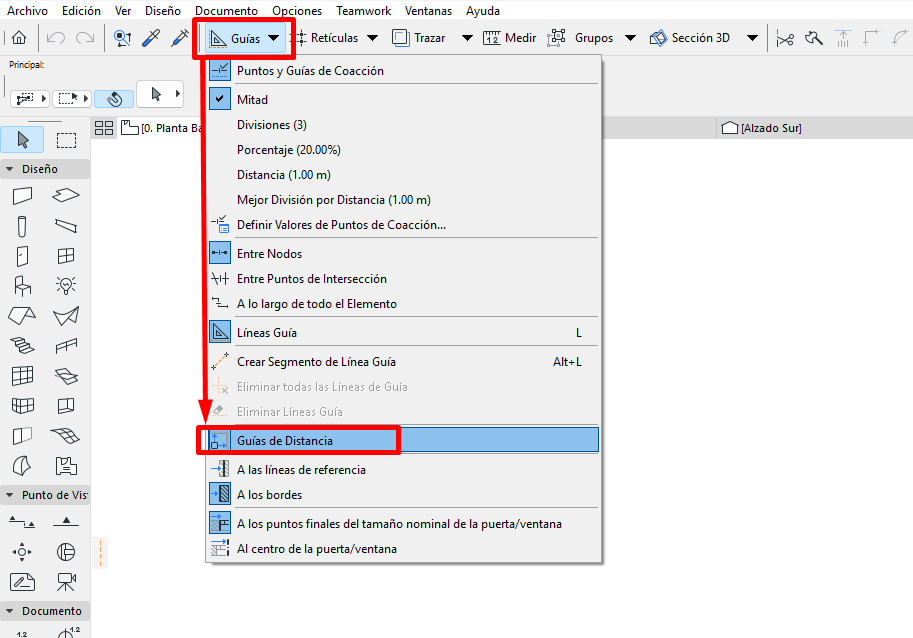
Task: Select Divisiones (3) snap option
Action: point(403,125)
